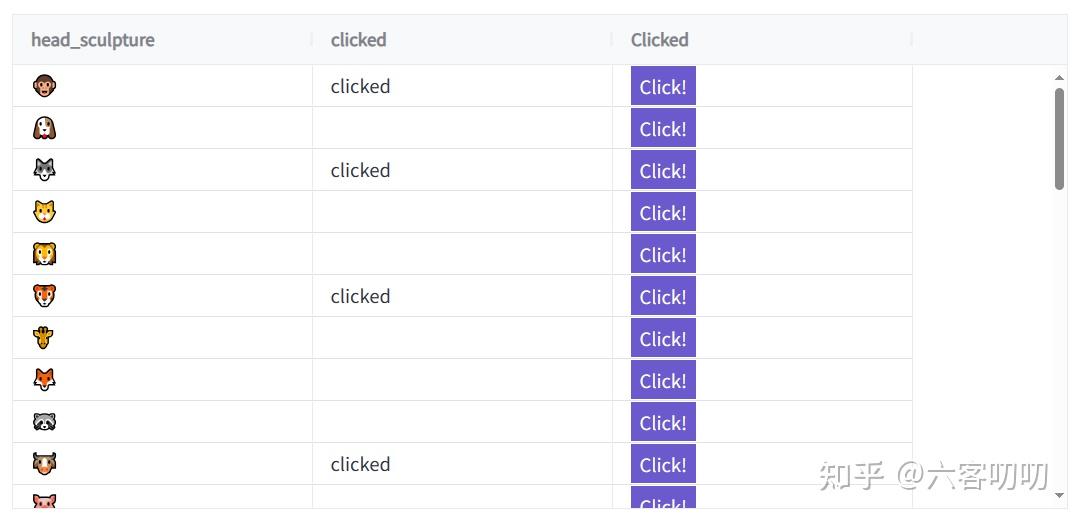Click the wolf face emoji
The width and height of the screenshot is (1077, 520).
click(44, 170)
